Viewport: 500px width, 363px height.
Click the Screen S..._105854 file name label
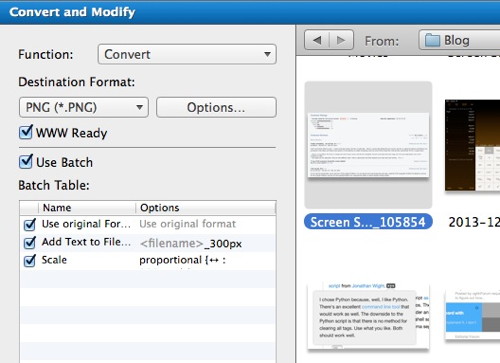click(x=368, y=222)
